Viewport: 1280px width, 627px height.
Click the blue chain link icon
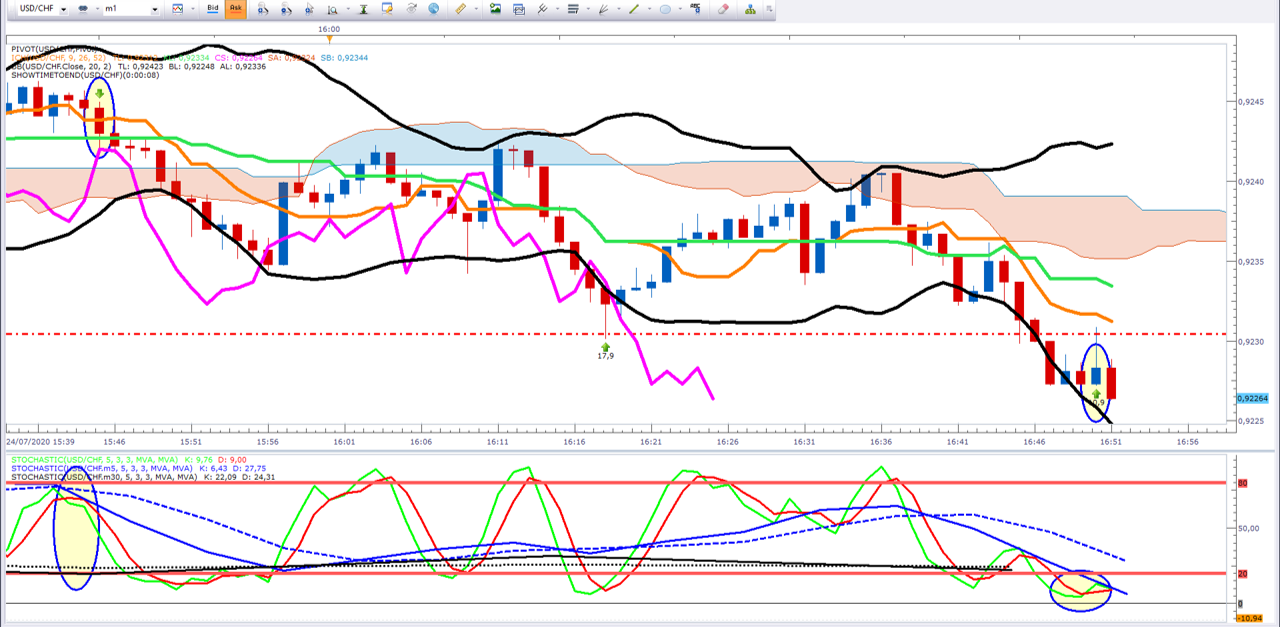[x=83, y=9]
